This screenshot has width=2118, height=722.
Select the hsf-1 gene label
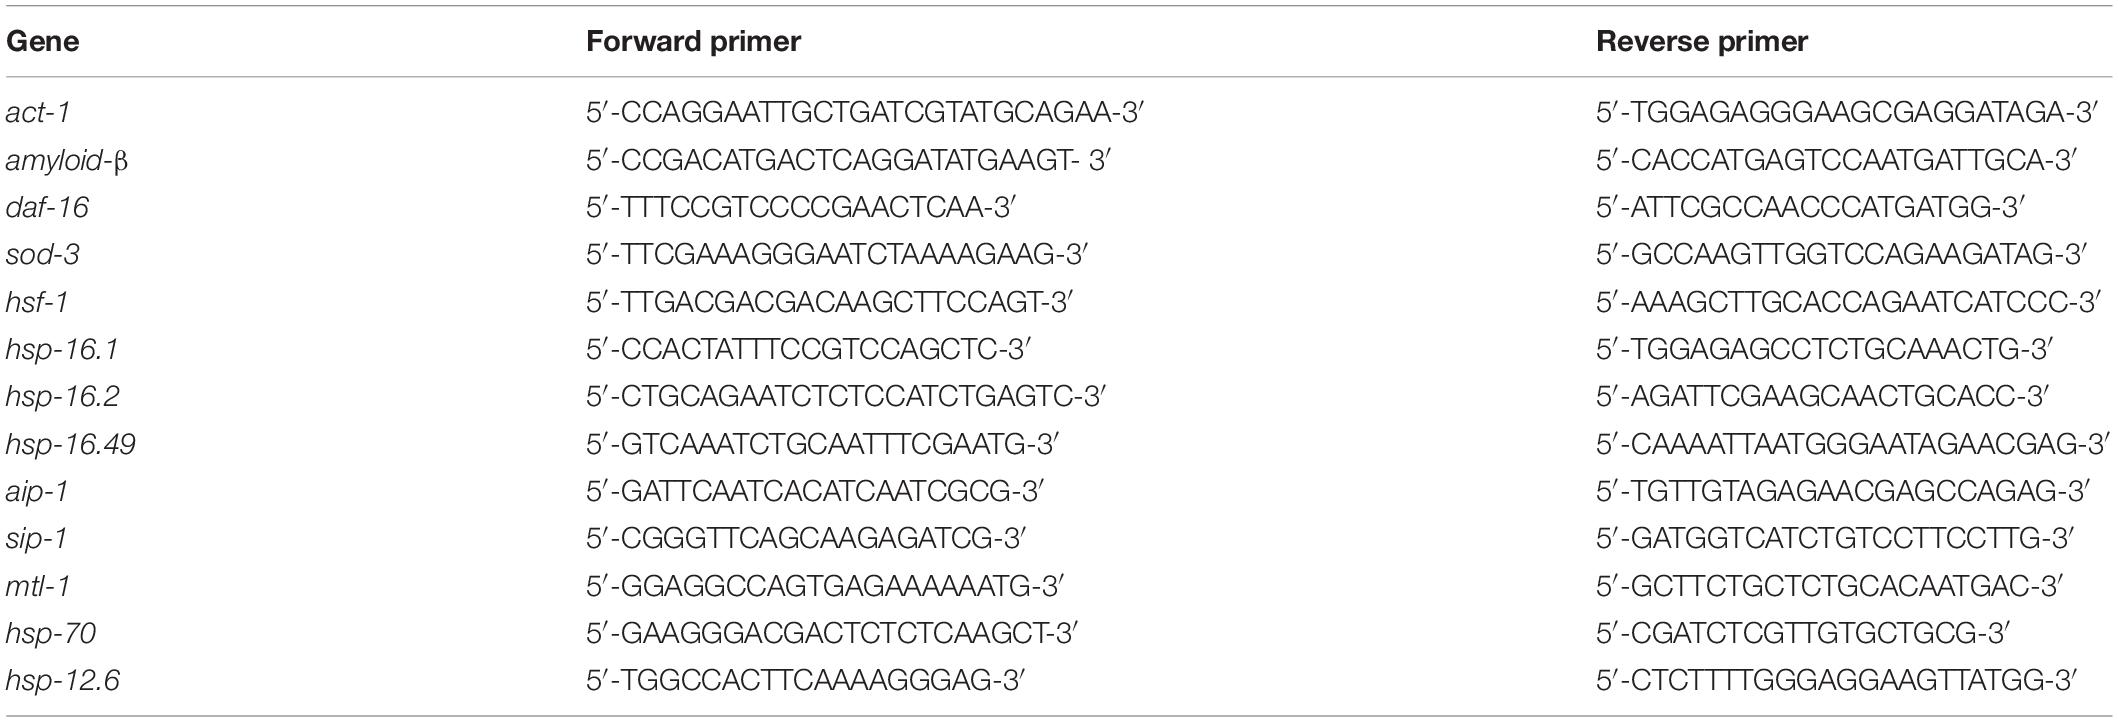[x=37, y=301]
